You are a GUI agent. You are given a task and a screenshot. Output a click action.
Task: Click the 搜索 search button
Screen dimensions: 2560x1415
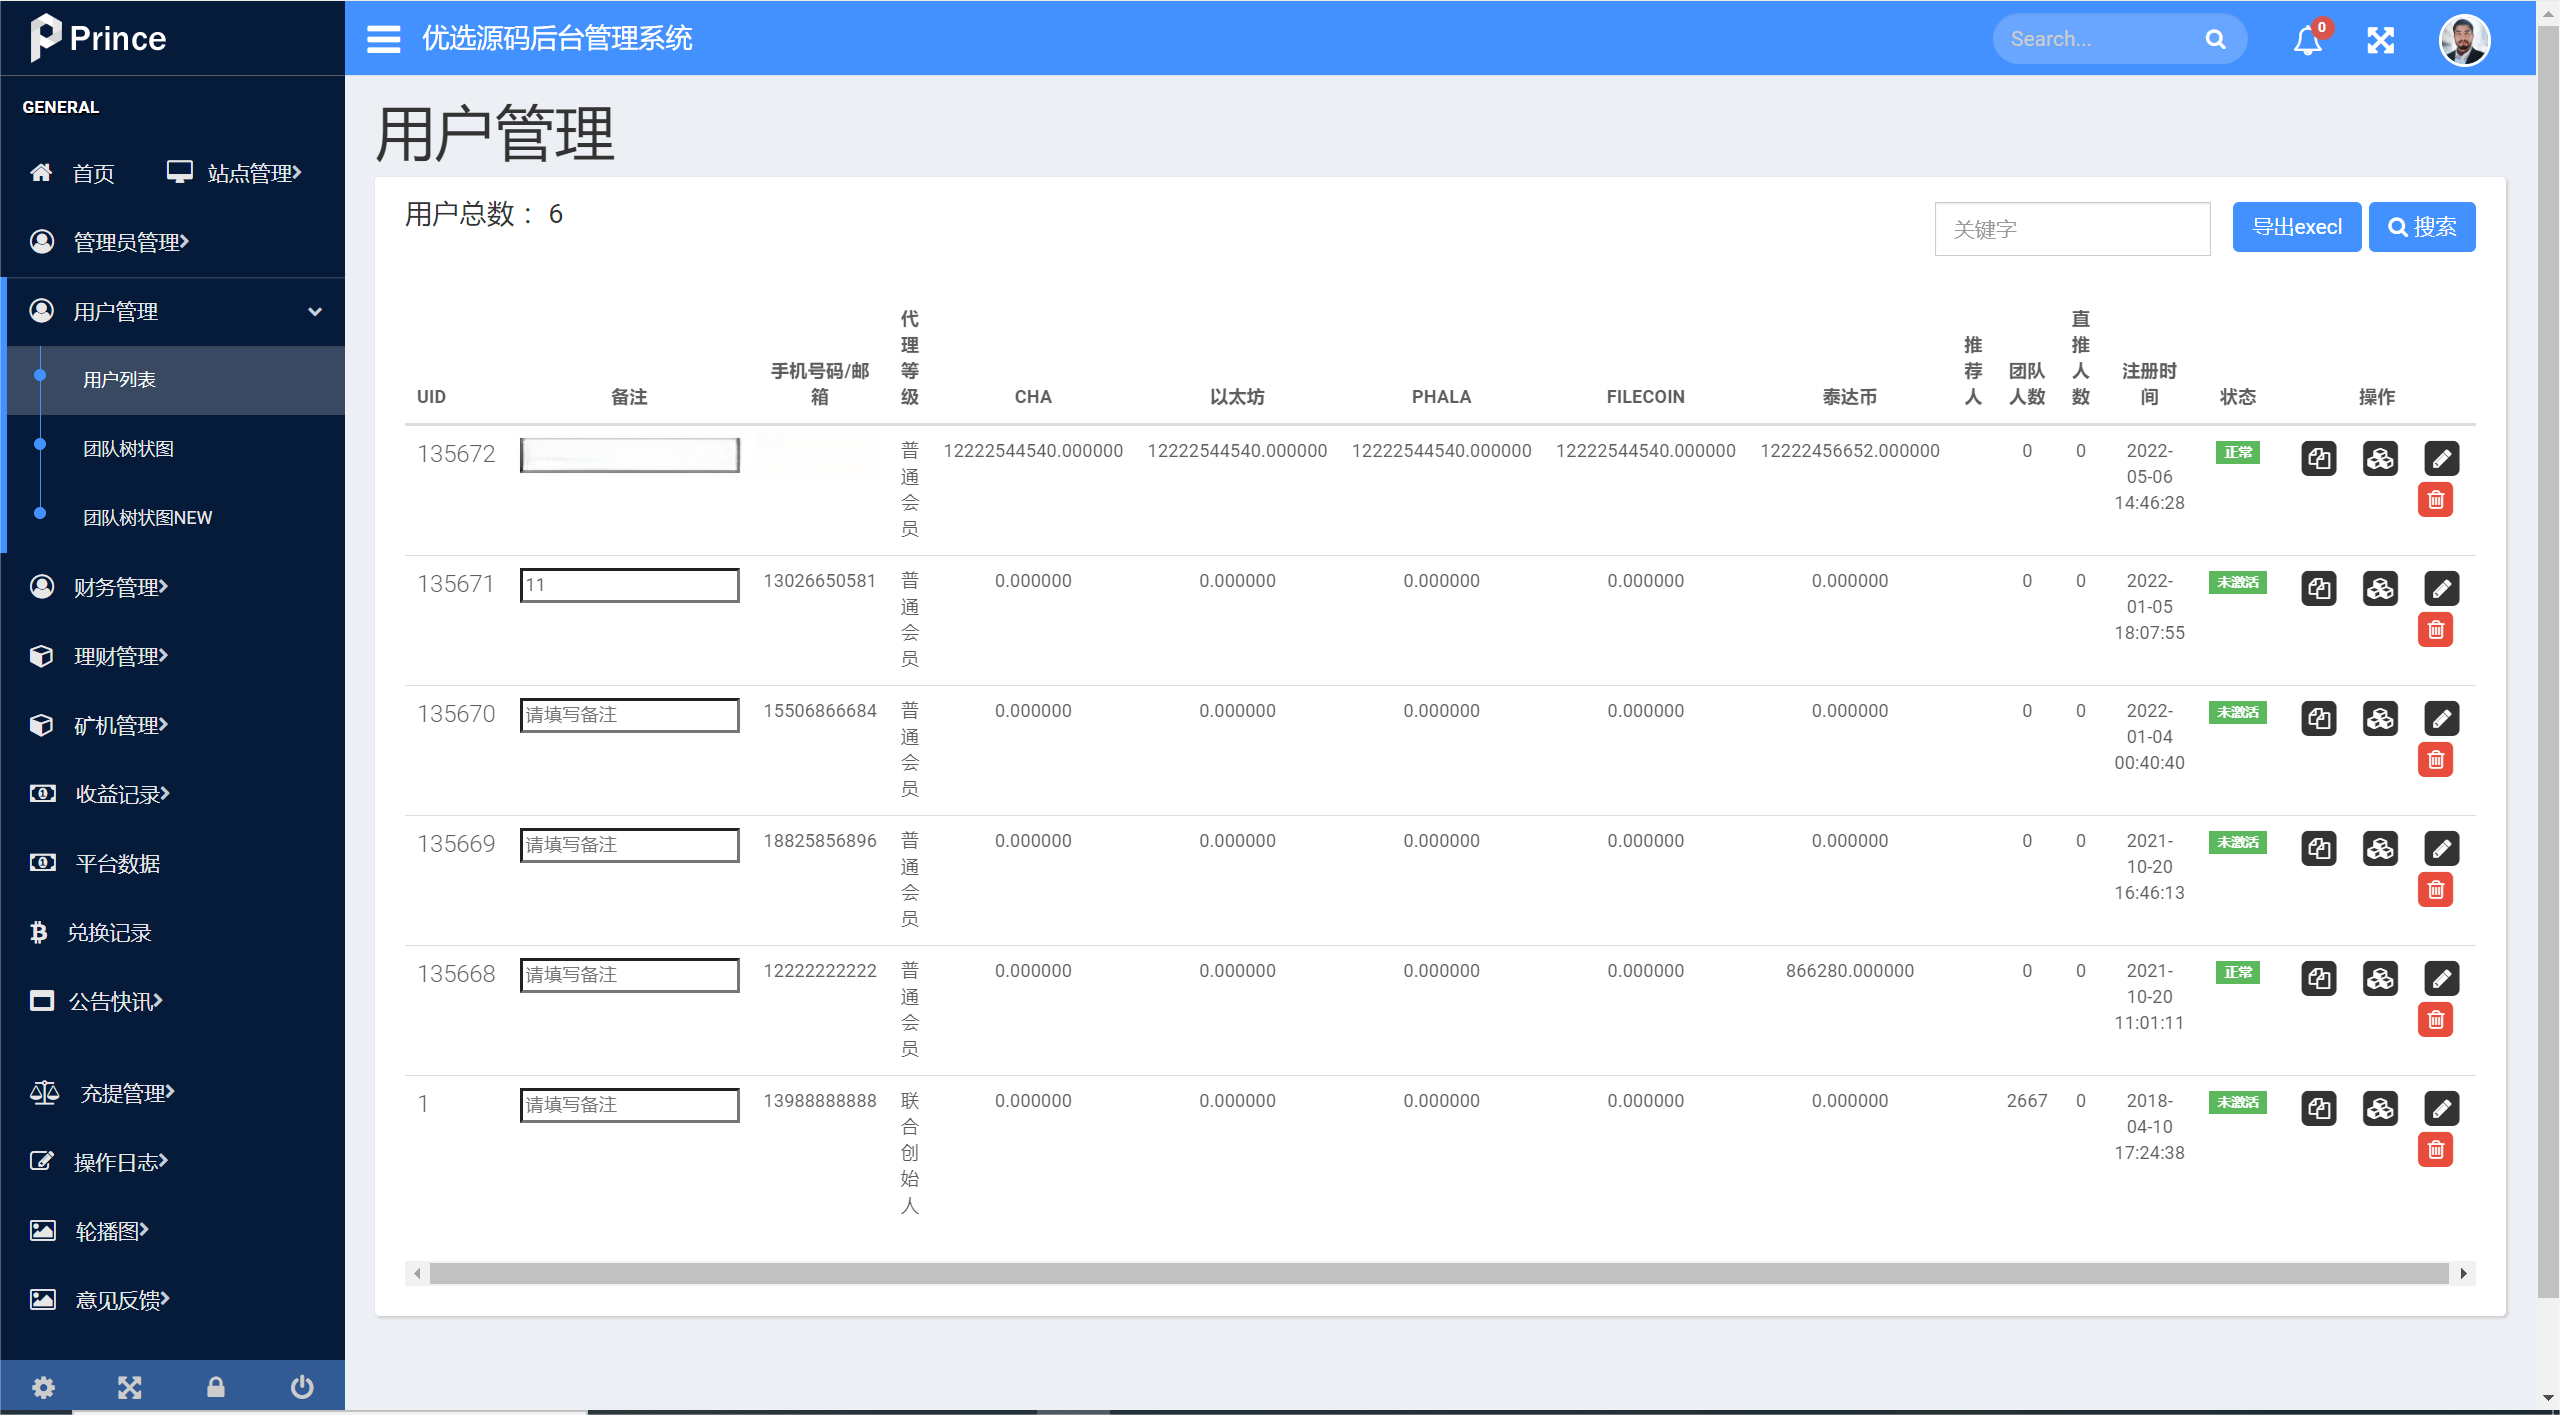[2421, 227]
